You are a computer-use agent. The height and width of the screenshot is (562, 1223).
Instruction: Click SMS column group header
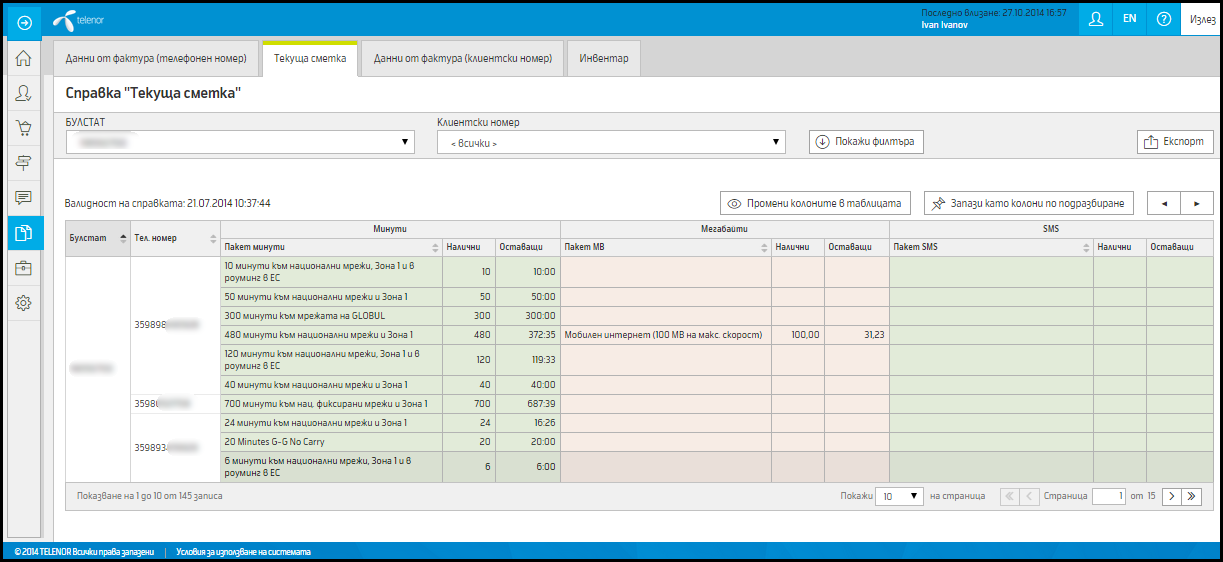pyautogui.click(x=1051, y=229)
